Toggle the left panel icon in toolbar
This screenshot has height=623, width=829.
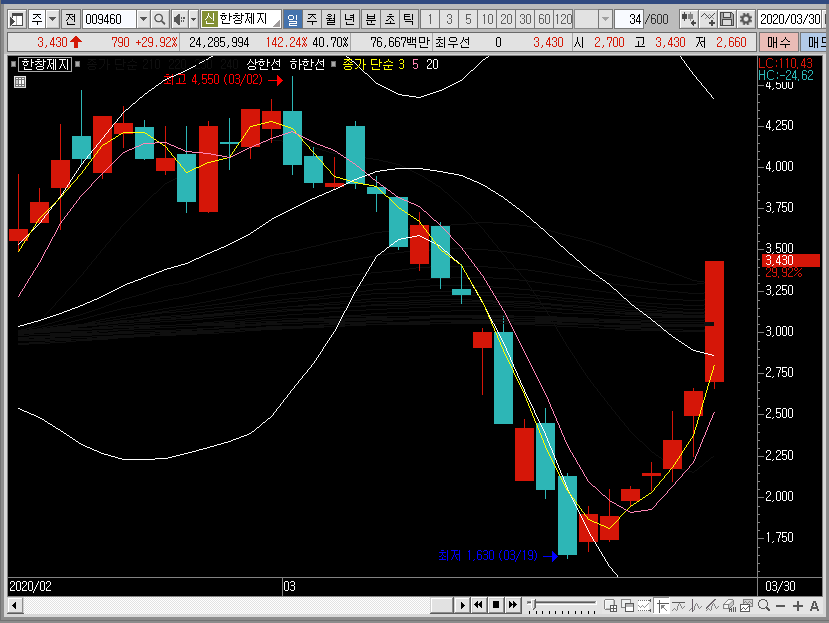(x=16, y=20)
